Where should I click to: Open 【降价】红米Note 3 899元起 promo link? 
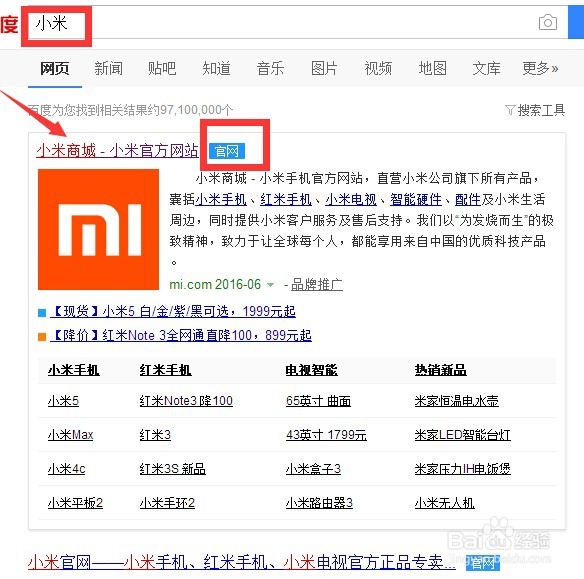pos(181,336)
